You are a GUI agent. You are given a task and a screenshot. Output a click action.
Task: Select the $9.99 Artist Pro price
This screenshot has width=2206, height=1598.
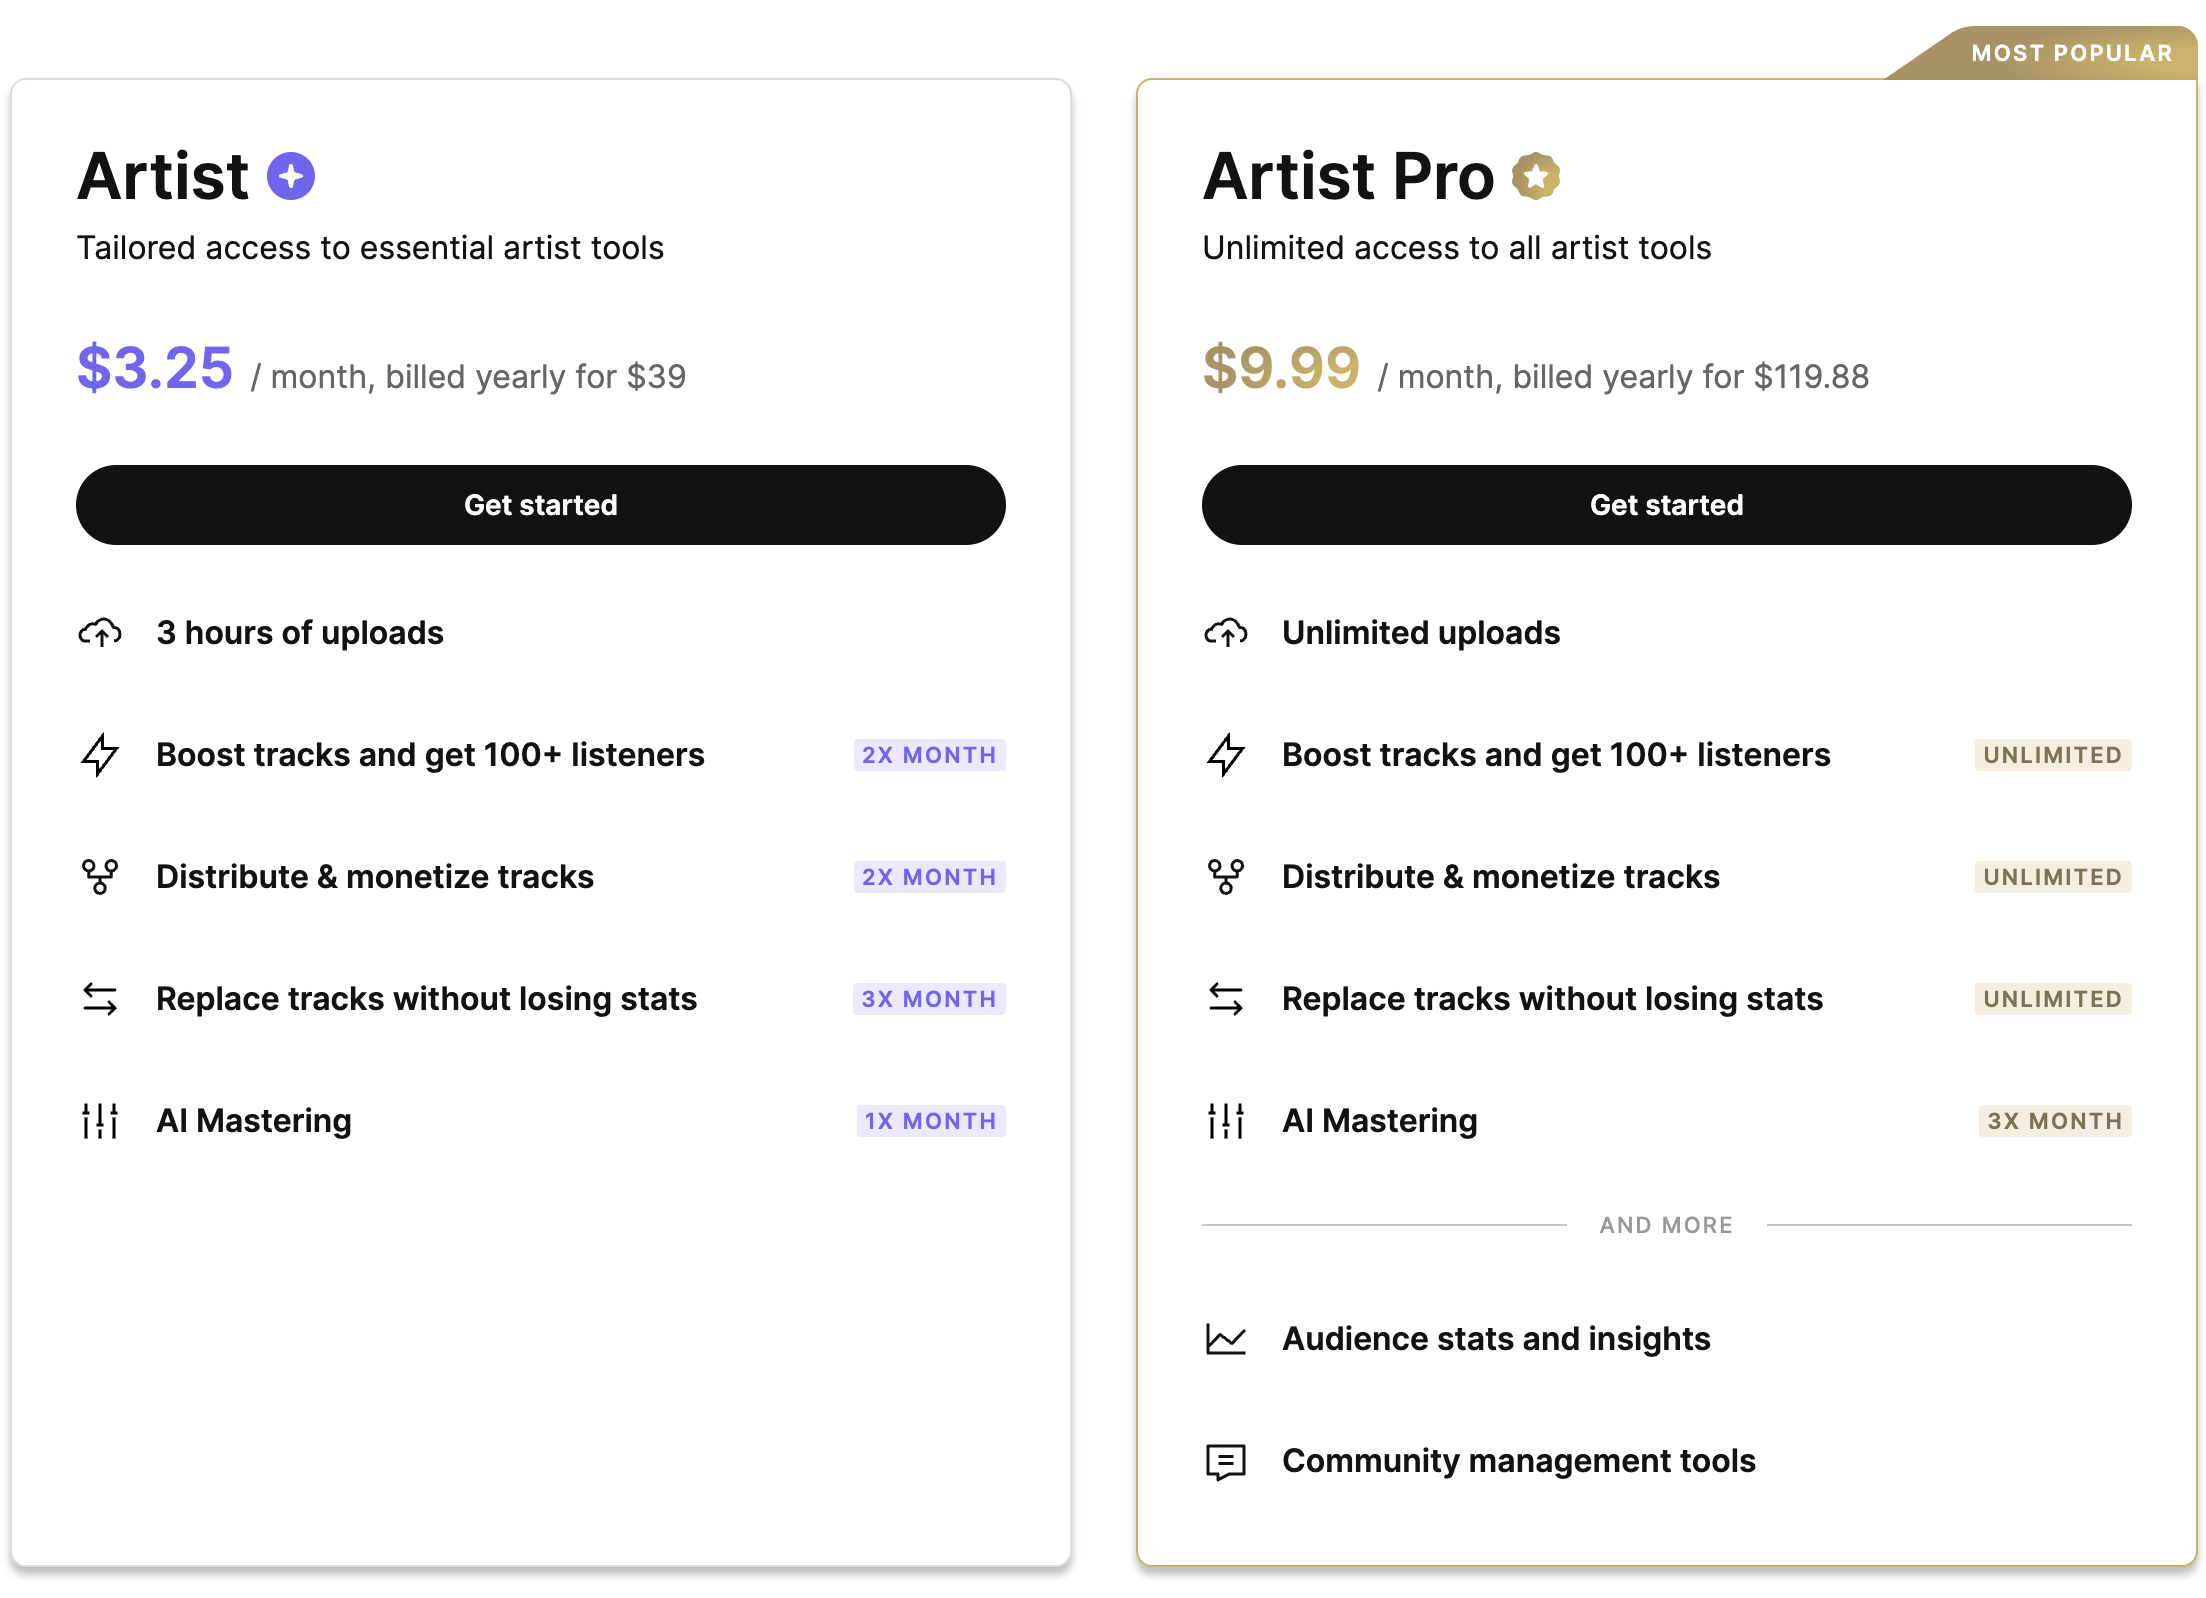point(1281,367)
